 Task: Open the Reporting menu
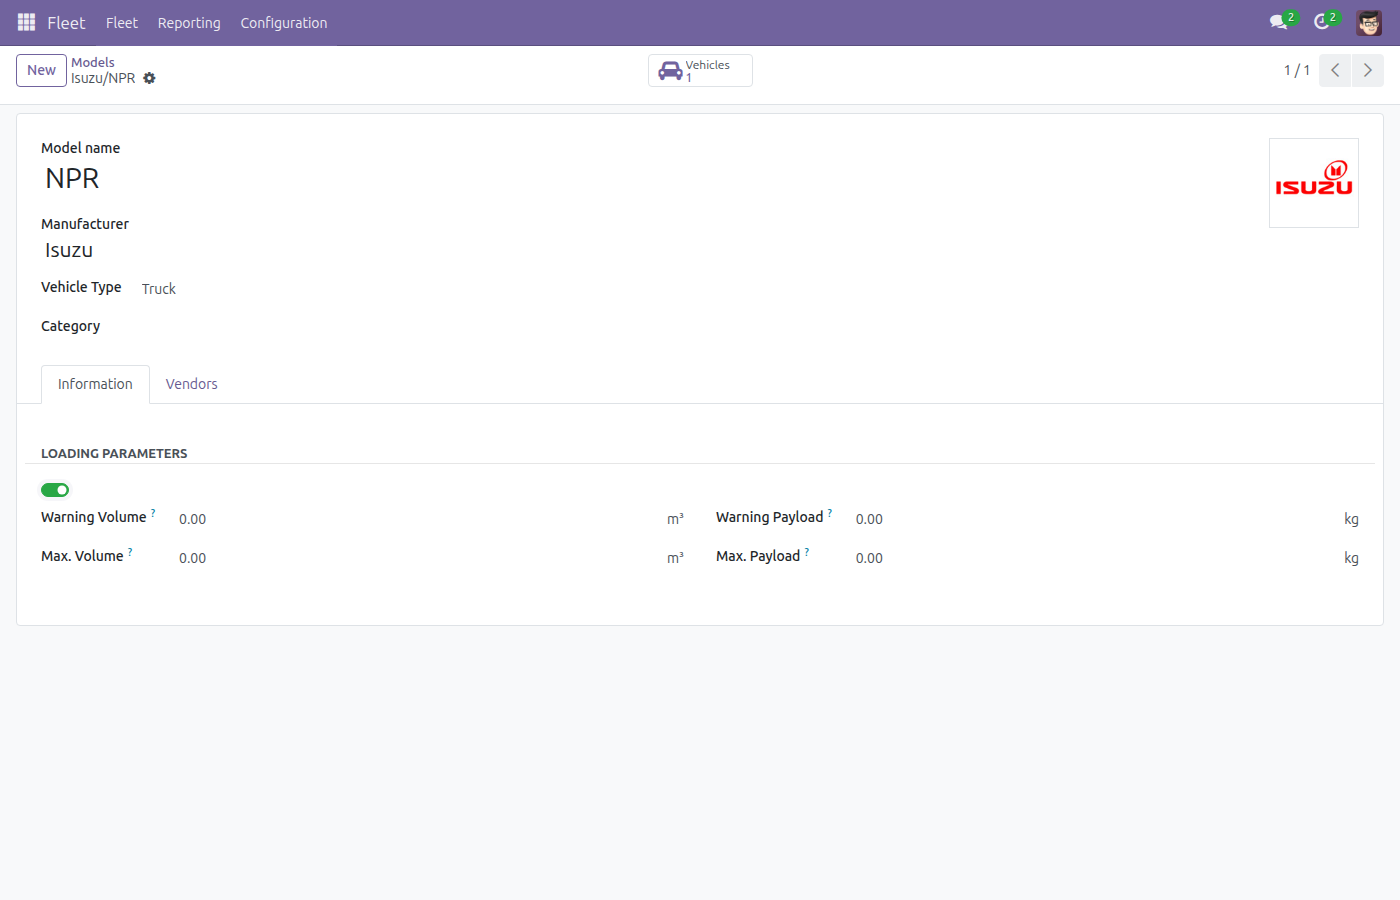click(x=189, y=23)
